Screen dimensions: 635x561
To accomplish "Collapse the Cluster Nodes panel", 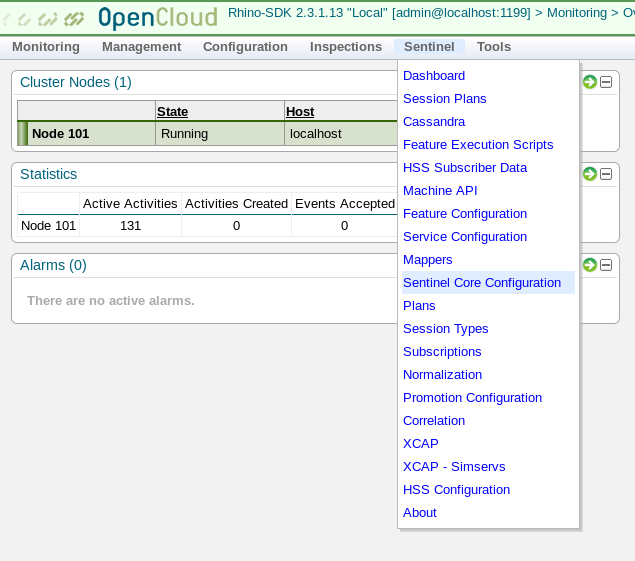I will [606, 82].
